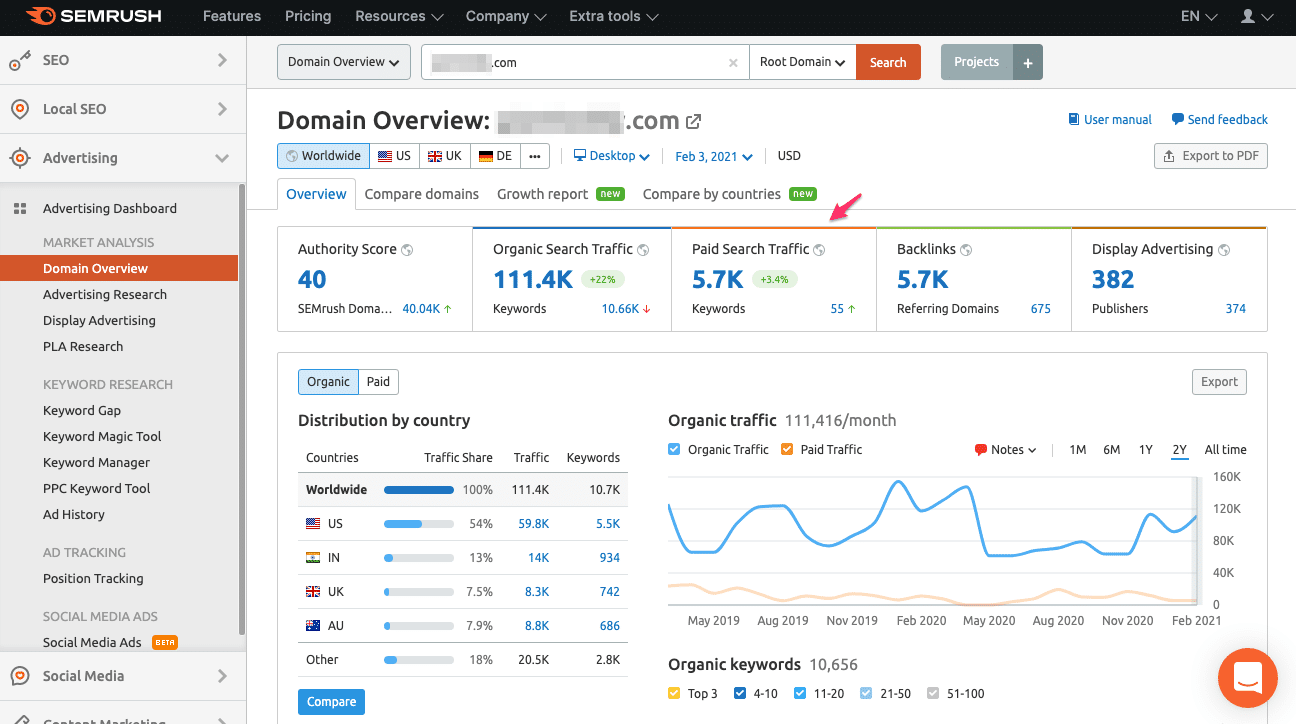
Task: Click the plus icon next to Projects
Action: tap(1028, 62)
